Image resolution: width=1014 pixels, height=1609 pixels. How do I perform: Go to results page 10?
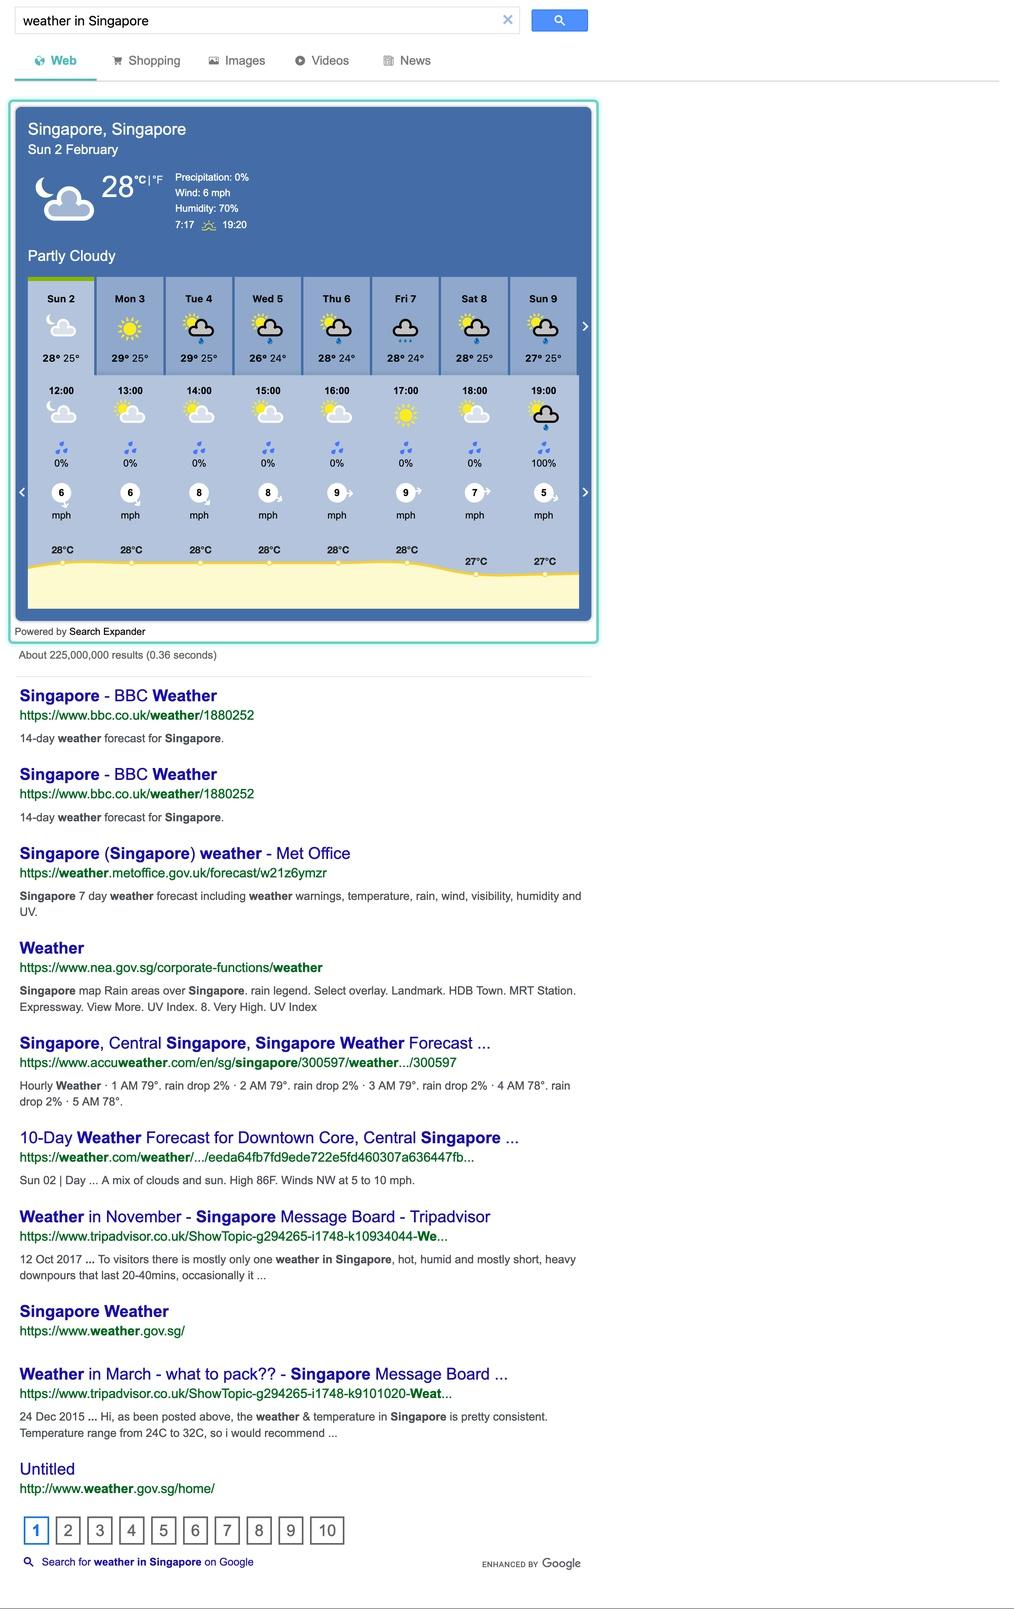coord(327,1530)
